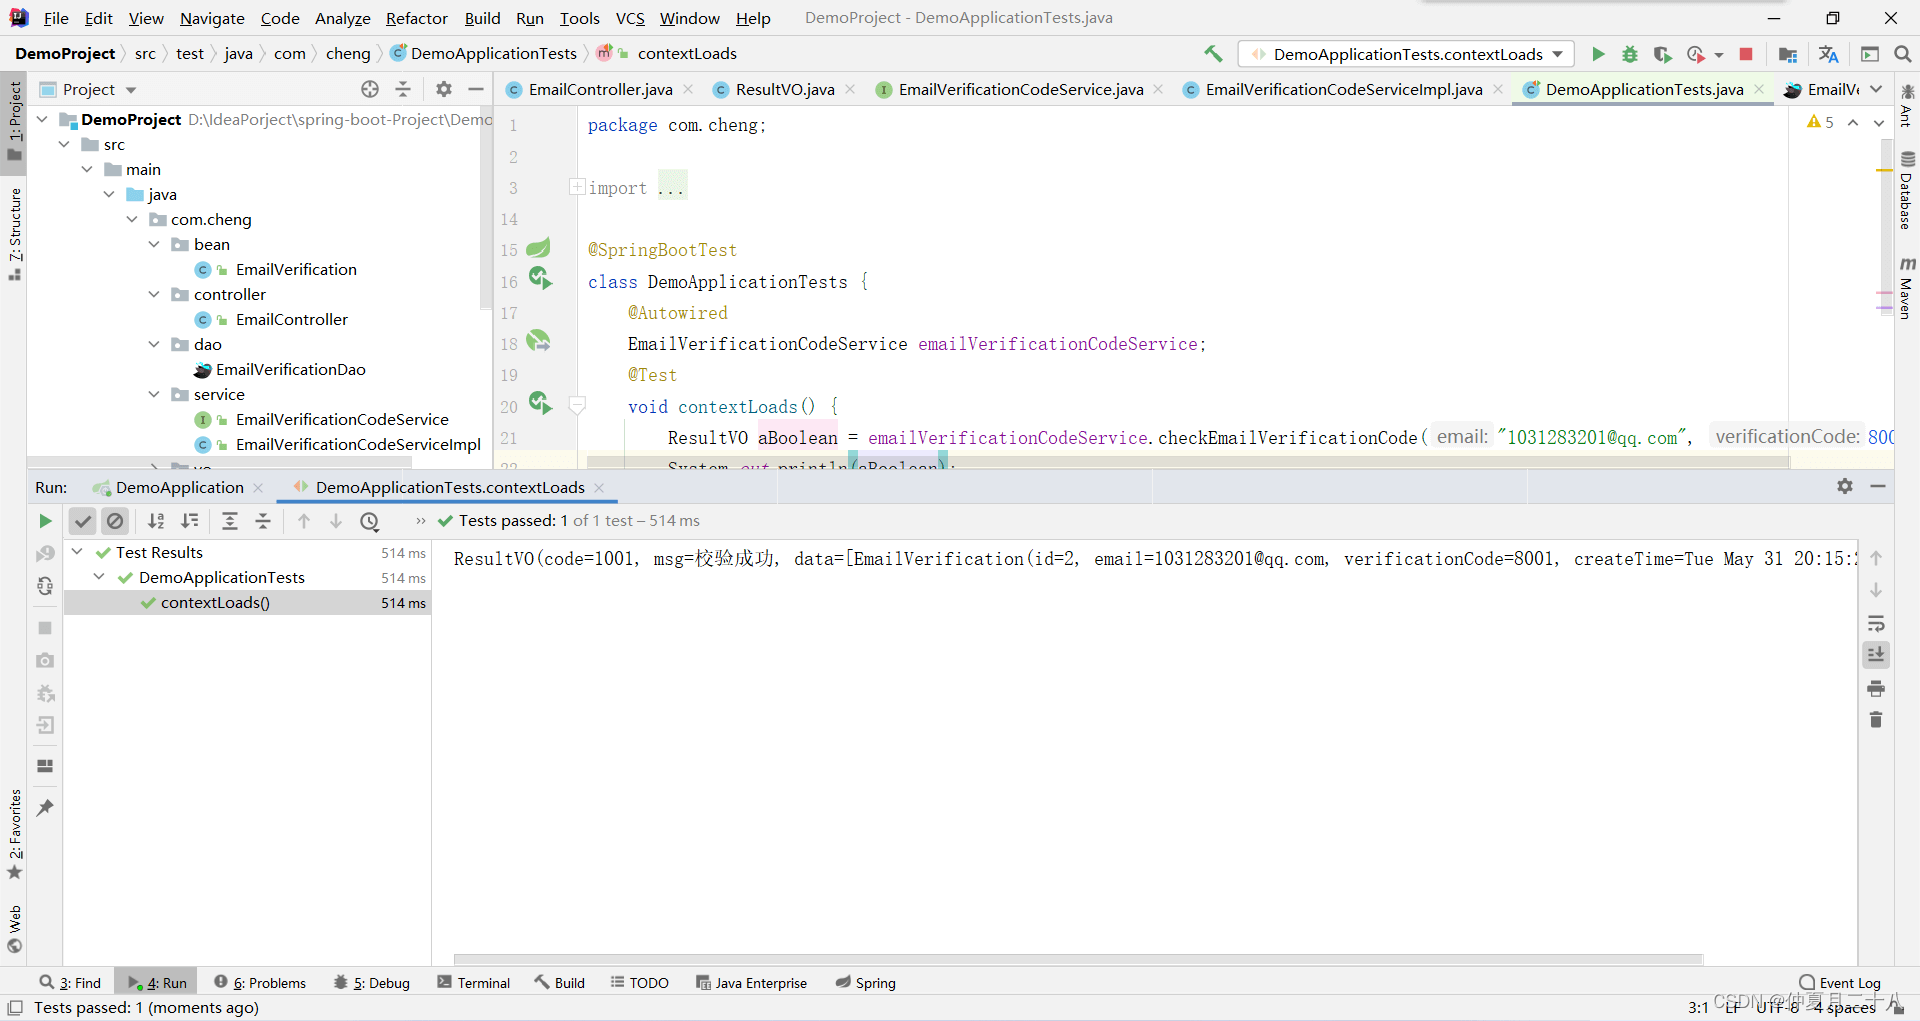Click the console horizontal scrollbar

[1078, 959]
